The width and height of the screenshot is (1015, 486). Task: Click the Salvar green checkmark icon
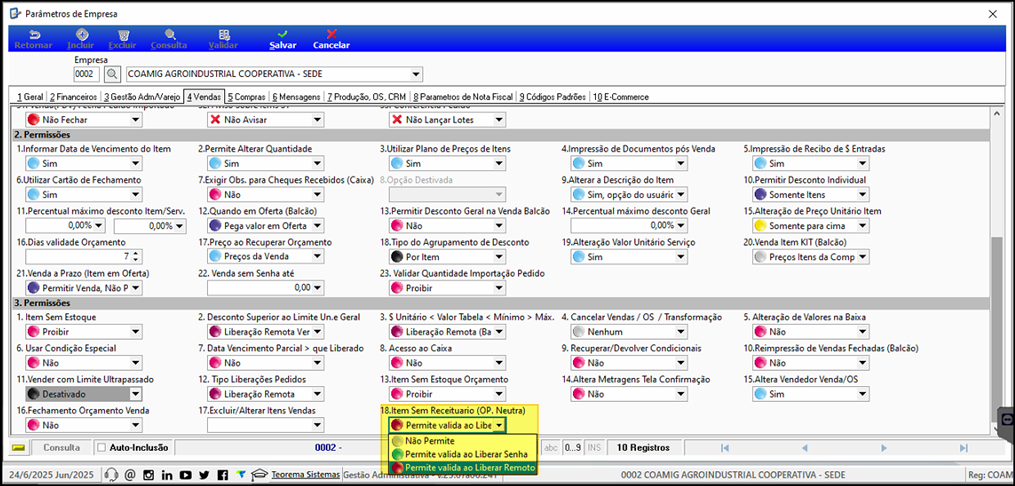282,34
